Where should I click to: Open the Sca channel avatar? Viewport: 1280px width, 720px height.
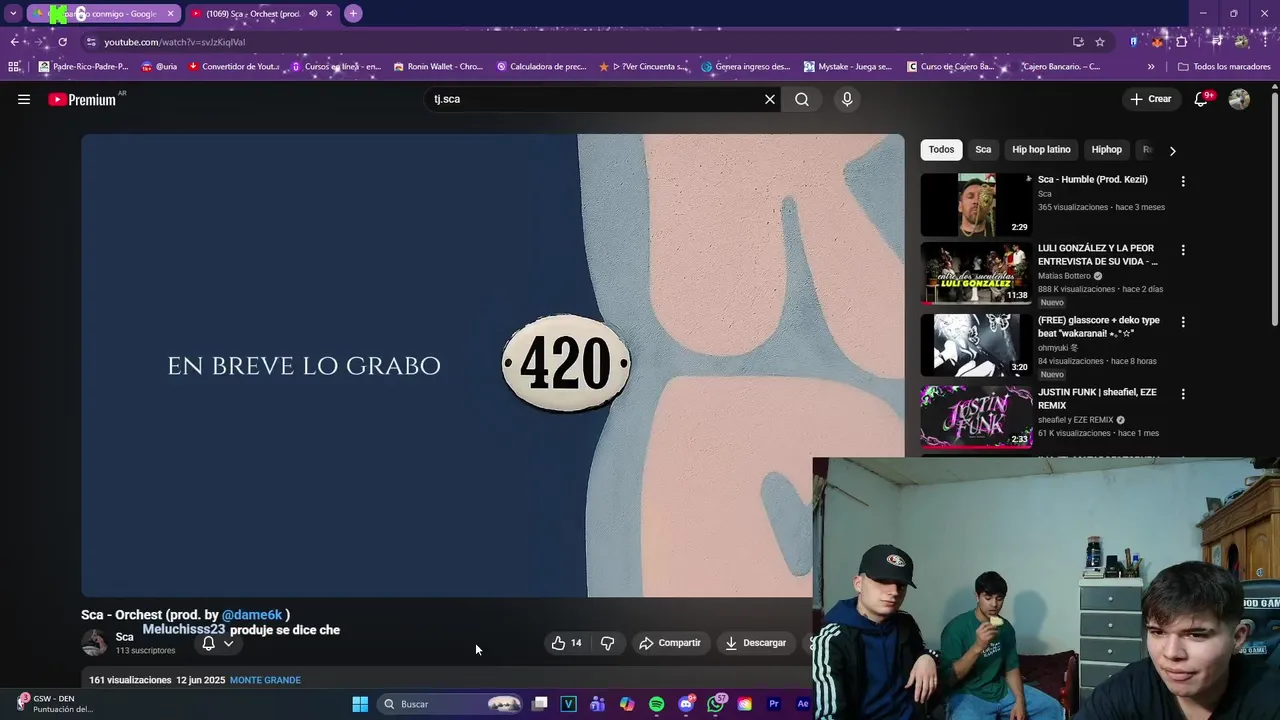click(x=95, y=642)
